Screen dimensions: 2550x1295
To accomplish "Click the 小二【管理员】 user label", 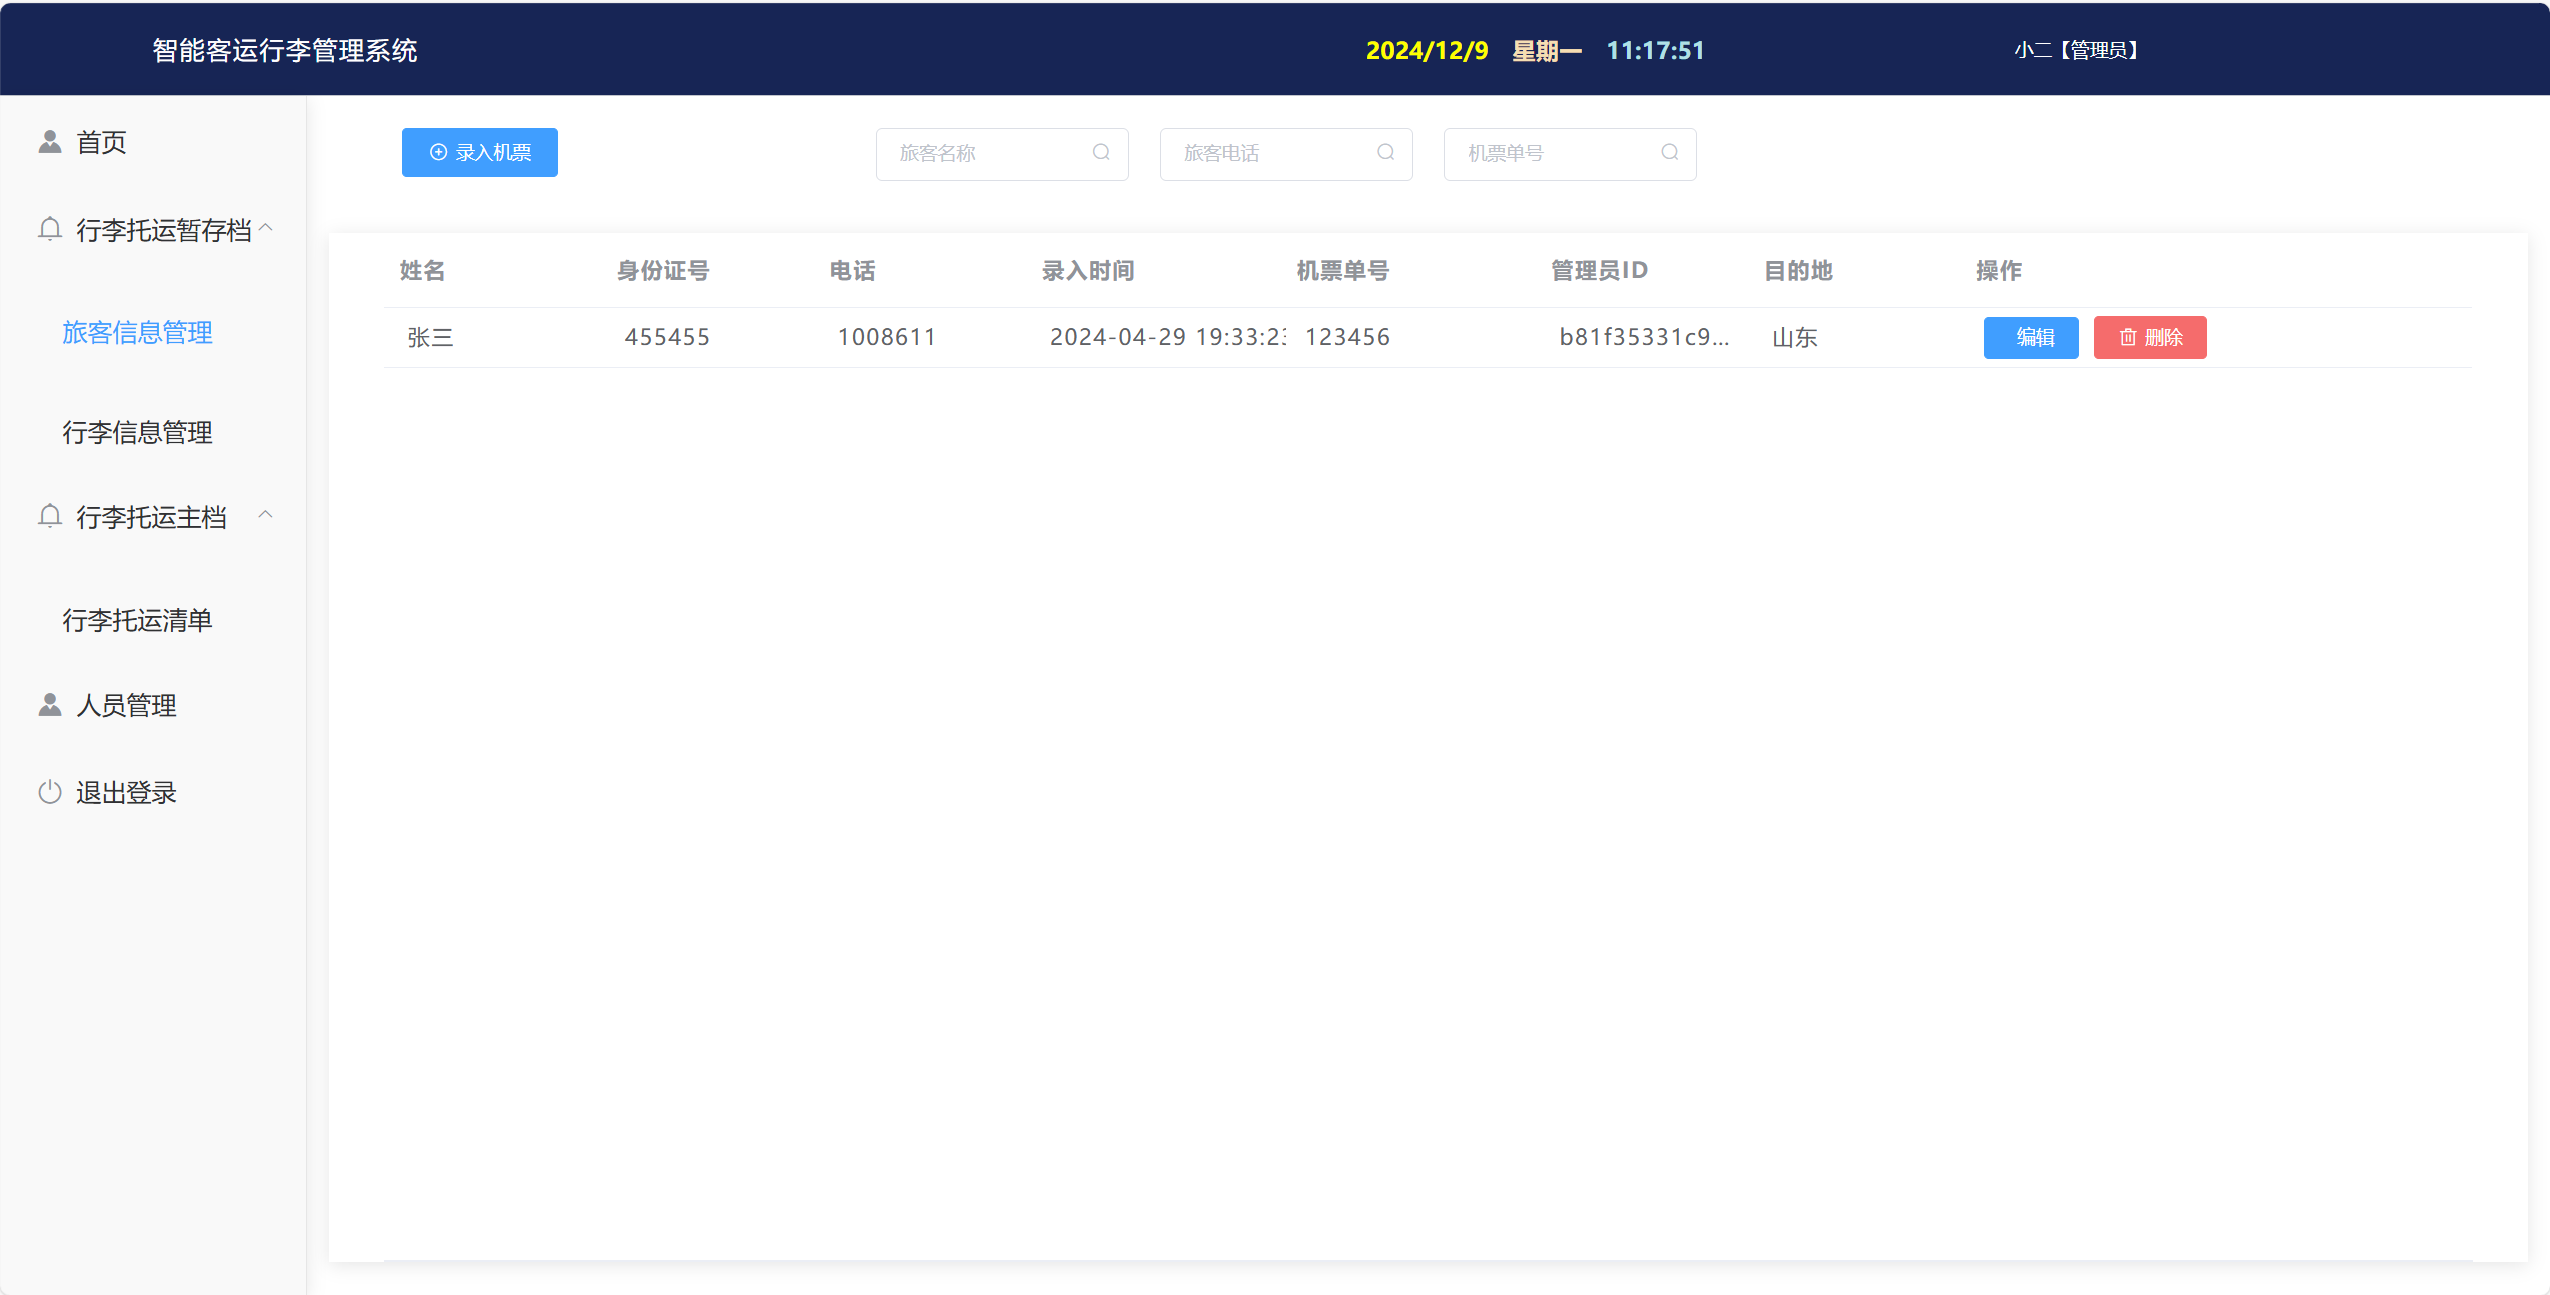I will pos(2076,50).
